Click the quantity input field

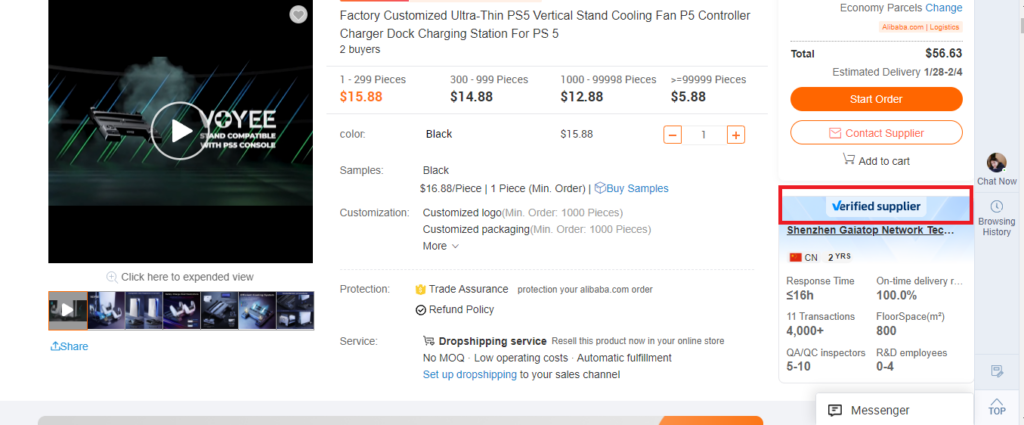tap(704, 135)
